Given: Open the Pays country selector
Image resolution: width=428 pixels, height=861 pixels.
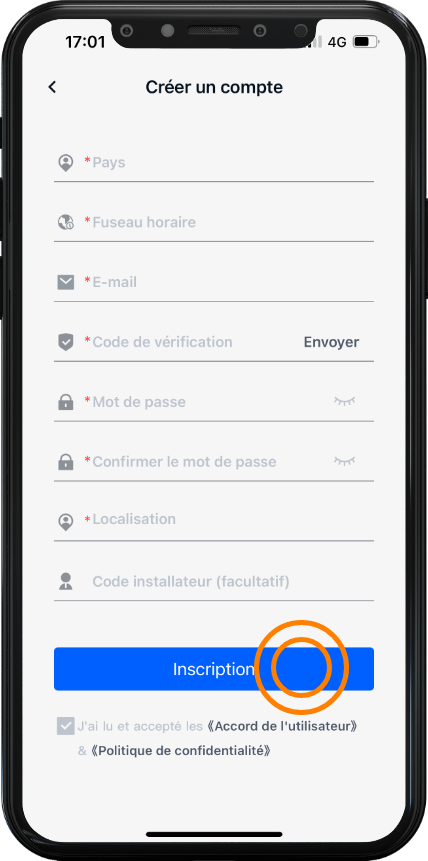Looking at the screenshot, I should (214, 163).
